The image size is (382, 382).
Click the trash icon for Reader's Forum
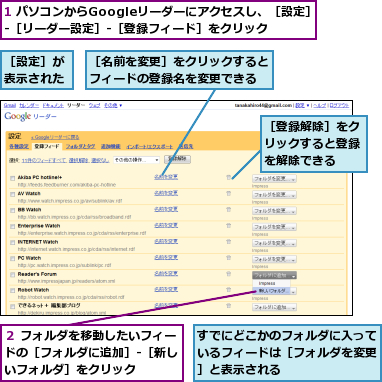coord(229,273)
